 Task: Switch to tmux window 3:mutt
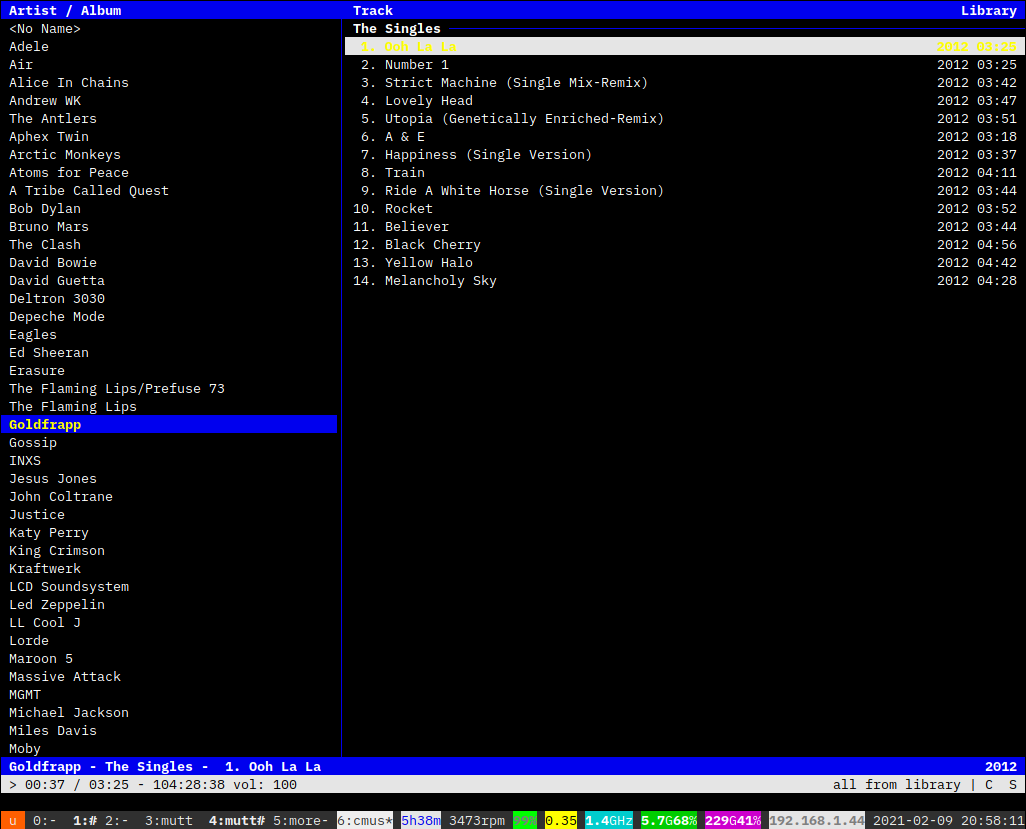(x=169, y=820)
